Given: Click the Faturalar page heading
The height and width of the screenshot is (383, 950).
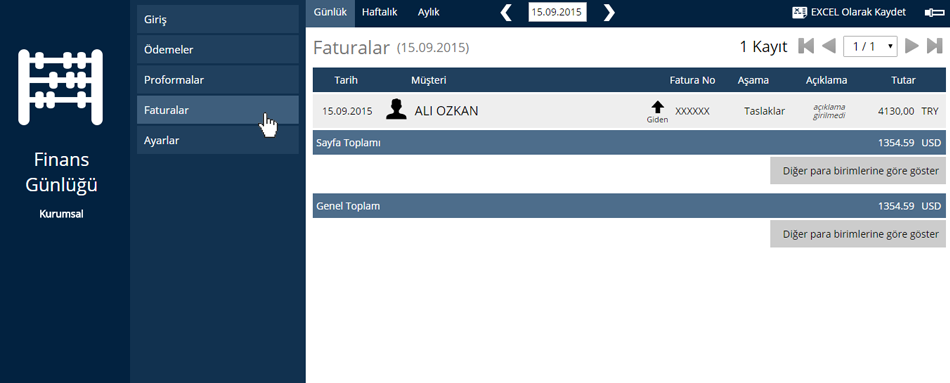Looking at the screenshot, I should (x=351, y=48).
